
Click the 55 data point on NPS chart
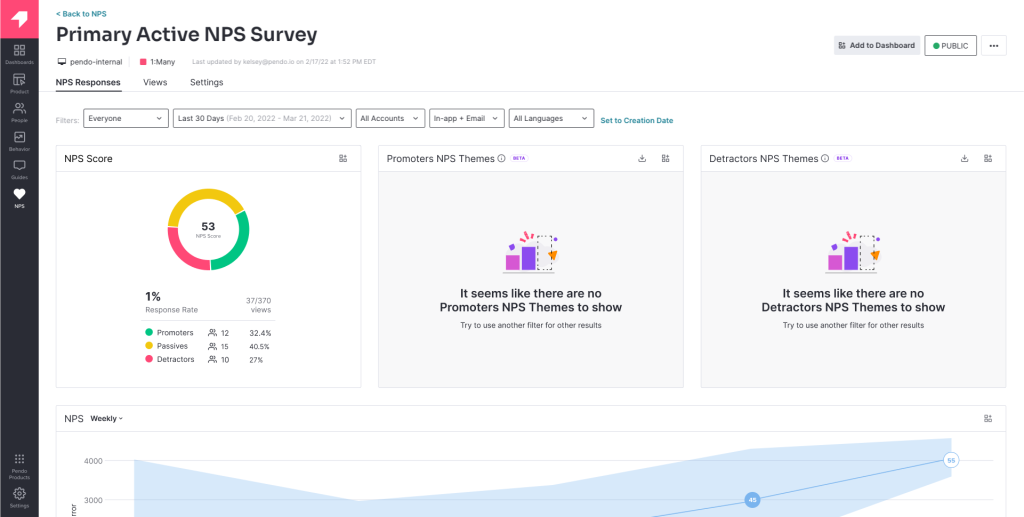[x=951, y=460]
